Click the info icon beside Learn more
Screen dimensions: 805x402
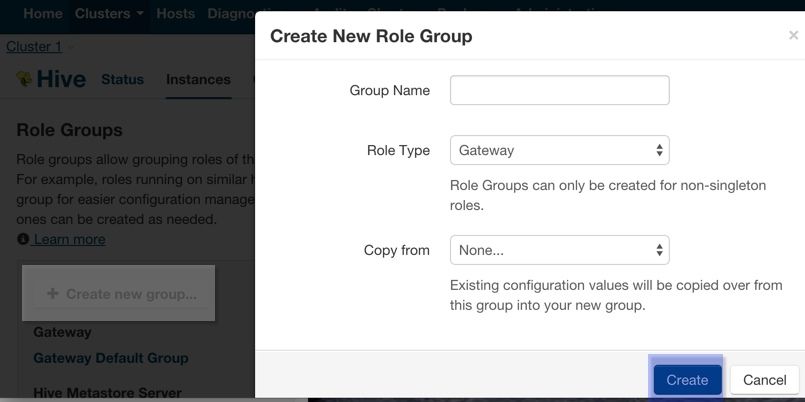click(23, 240)
